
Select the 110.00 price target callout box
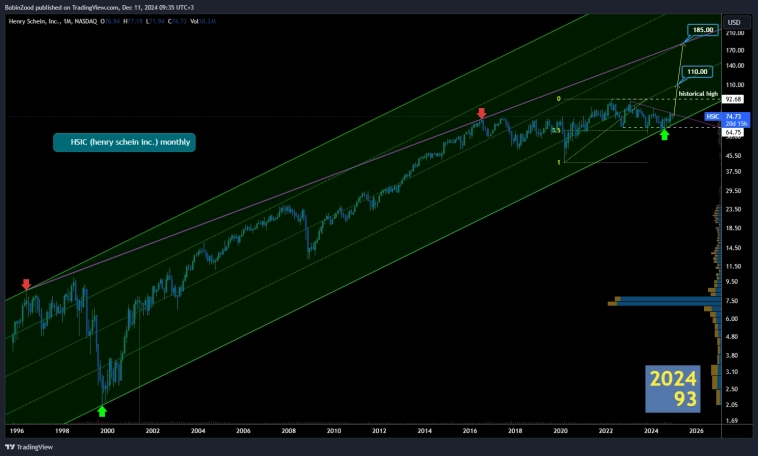[x=697, y=72]
